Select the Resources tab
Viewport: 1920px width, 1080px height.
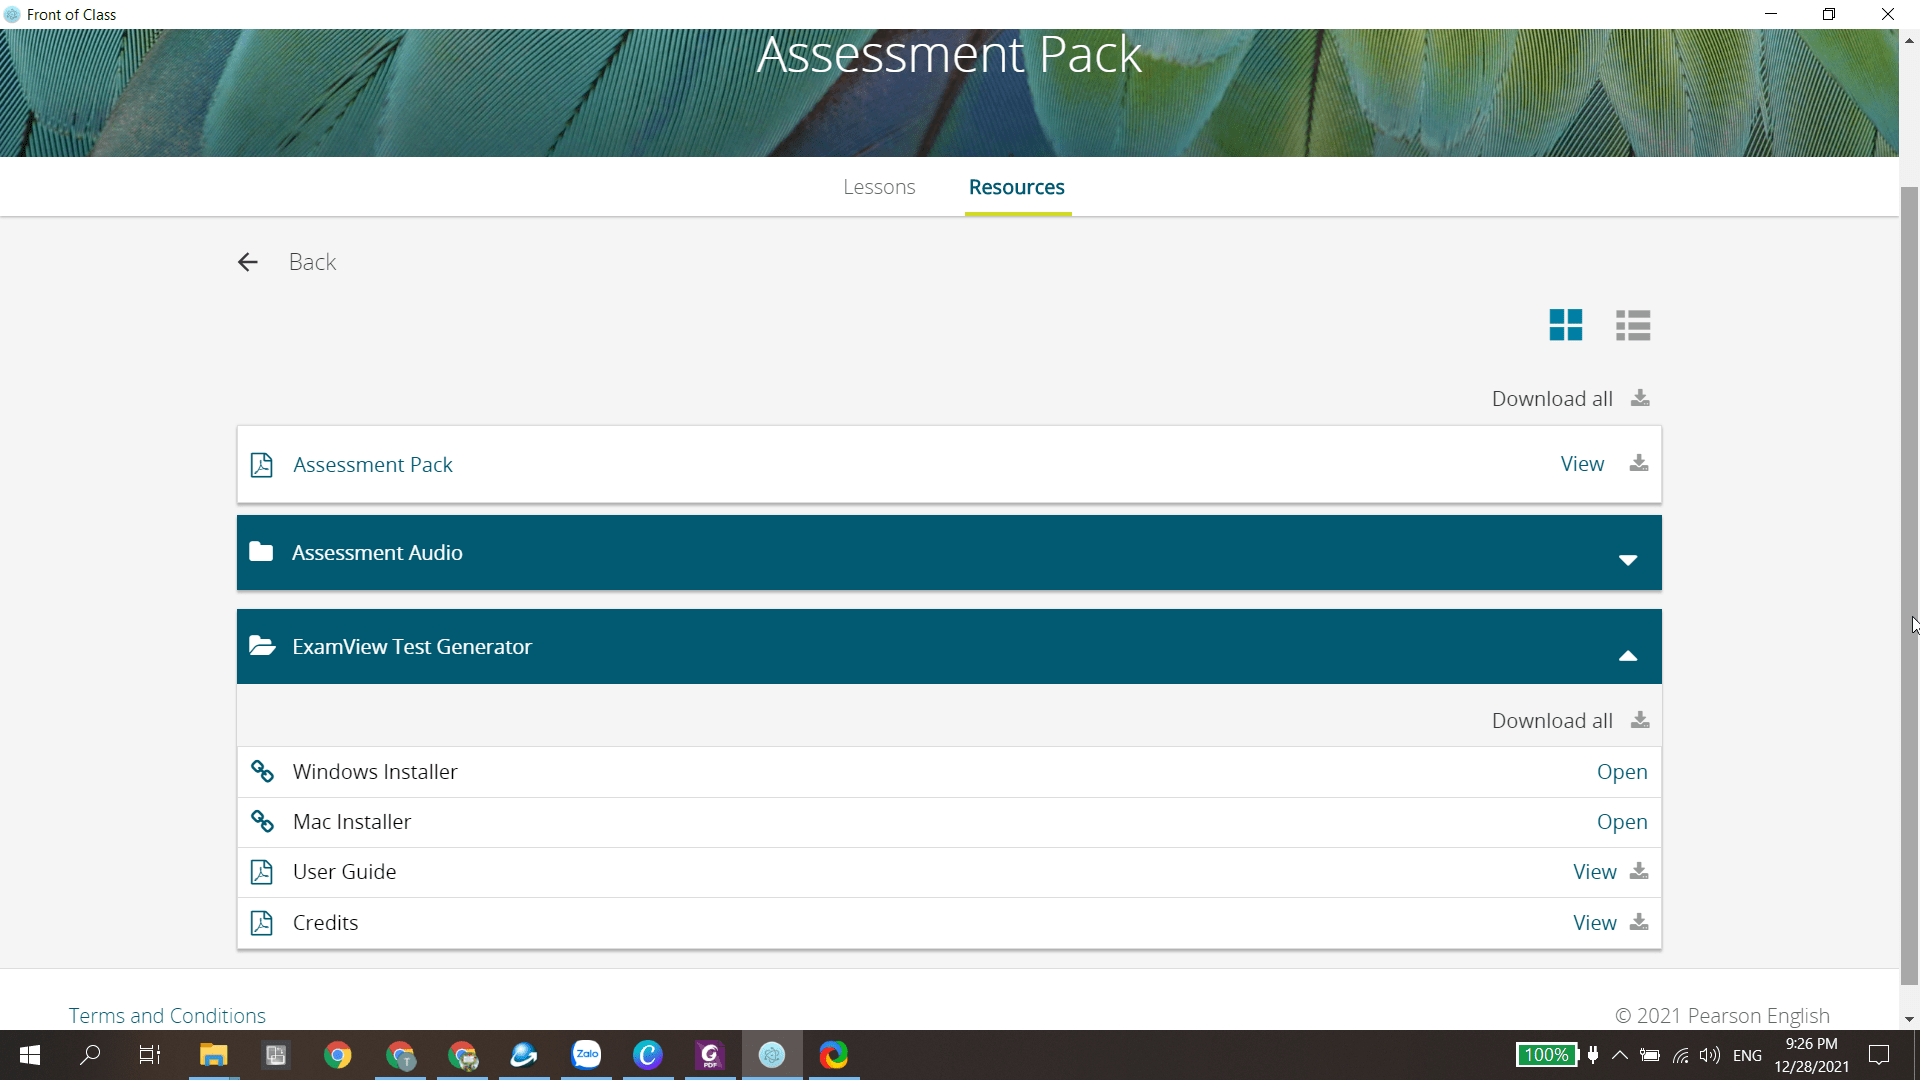click(x=1016, y=187)
